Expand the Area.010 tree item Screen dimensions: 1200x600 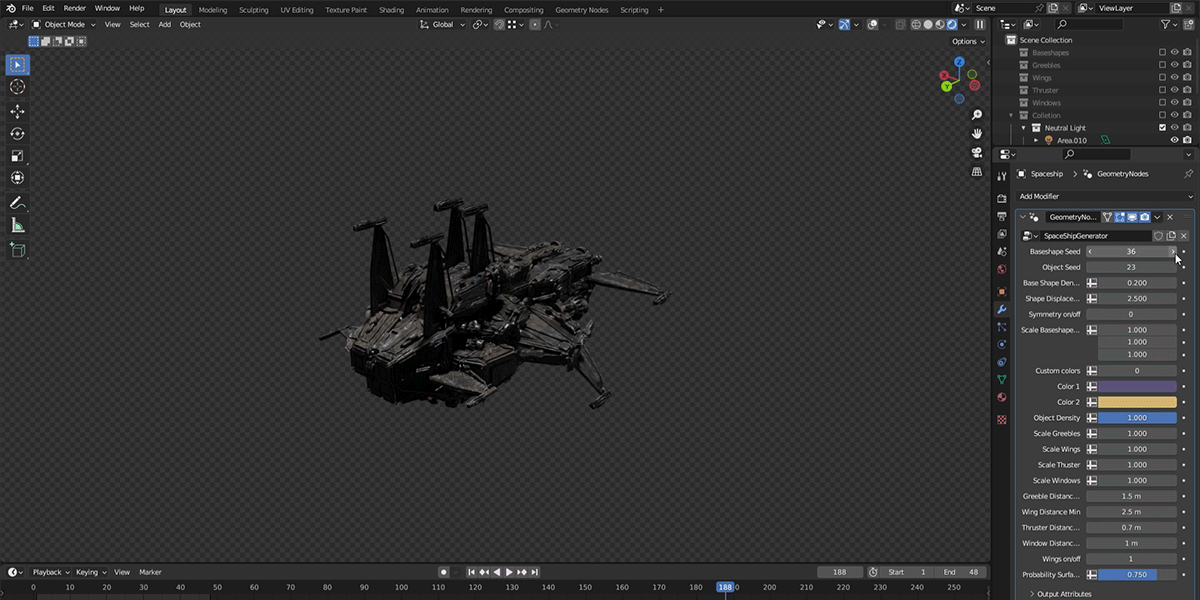1036,140
